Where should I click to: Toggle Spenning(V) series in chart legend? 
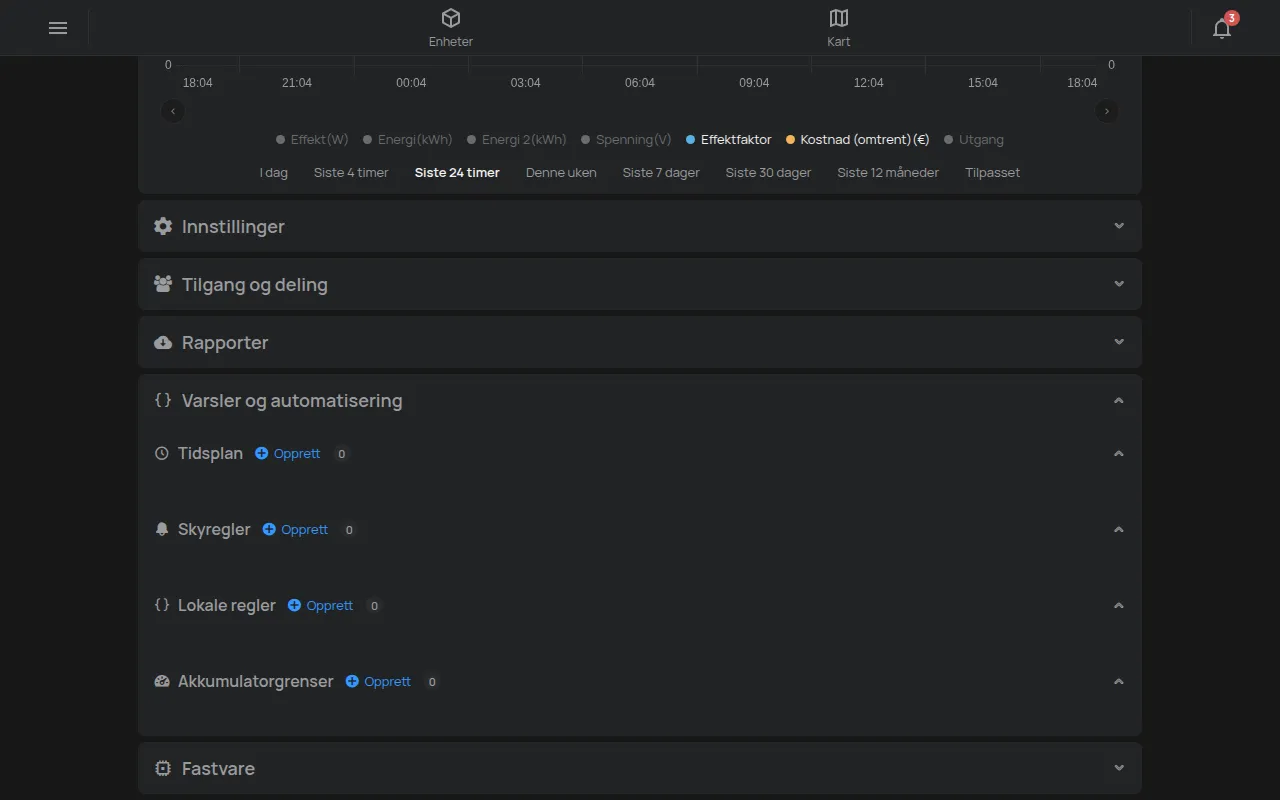click(x=626, y=140)
